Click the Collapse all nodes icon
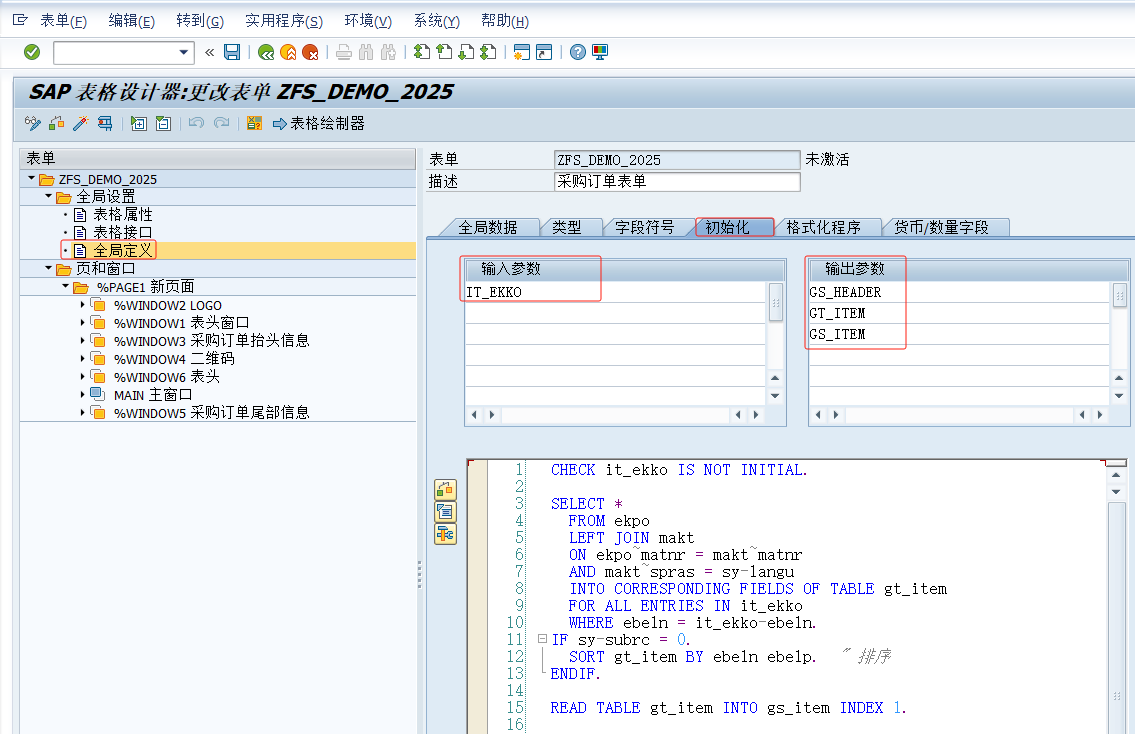The height and width of the screenshot is (734, 1135). pos(164,124)
